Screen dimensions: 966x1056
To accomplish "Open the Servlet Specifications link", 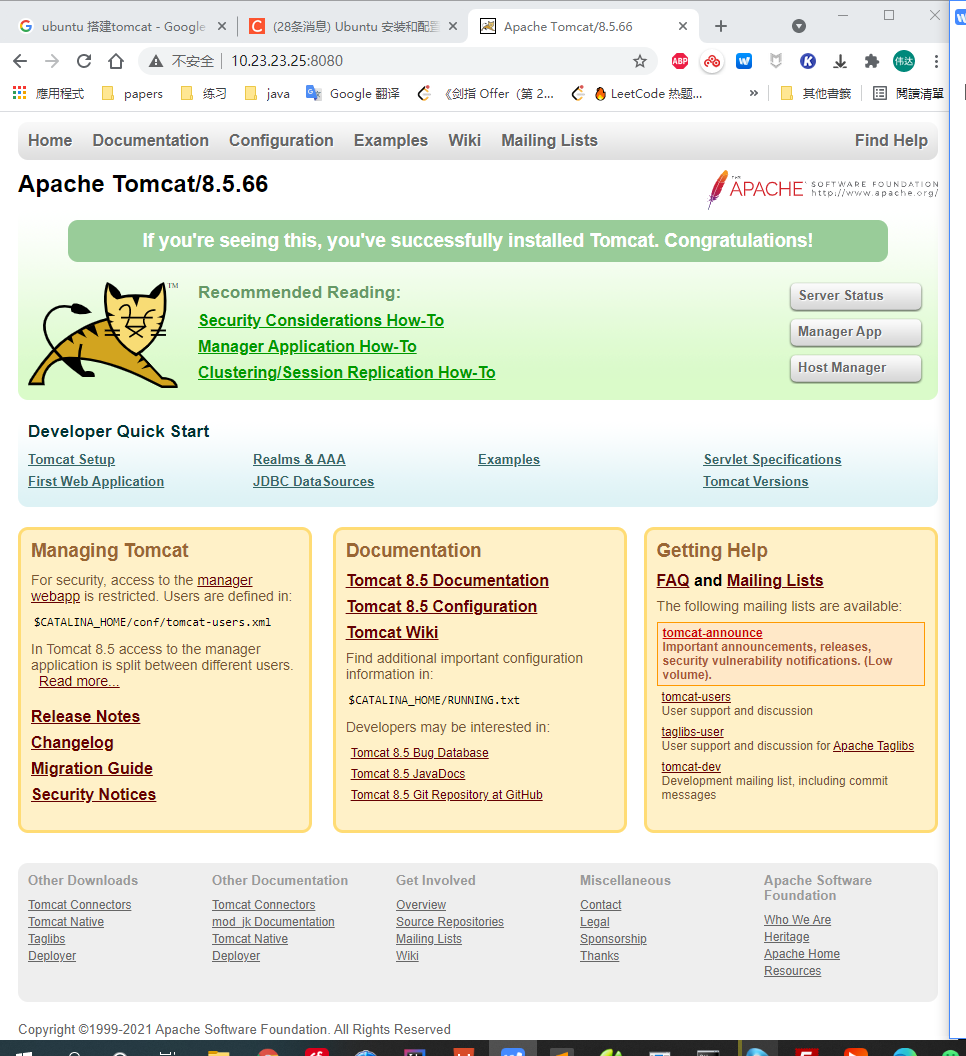I will 772,459.
